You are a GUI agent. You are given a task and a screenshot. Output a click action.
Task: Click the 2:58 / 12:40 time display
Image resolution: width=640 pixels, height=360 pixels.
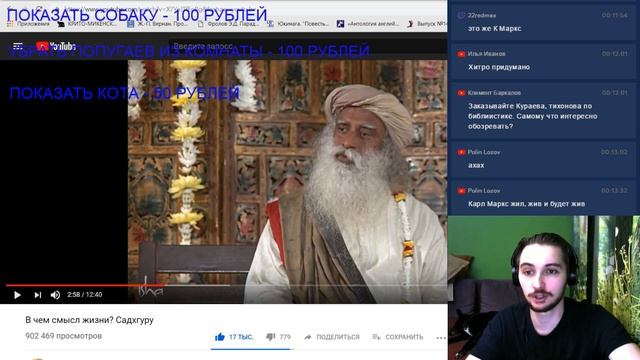(84, 295)
